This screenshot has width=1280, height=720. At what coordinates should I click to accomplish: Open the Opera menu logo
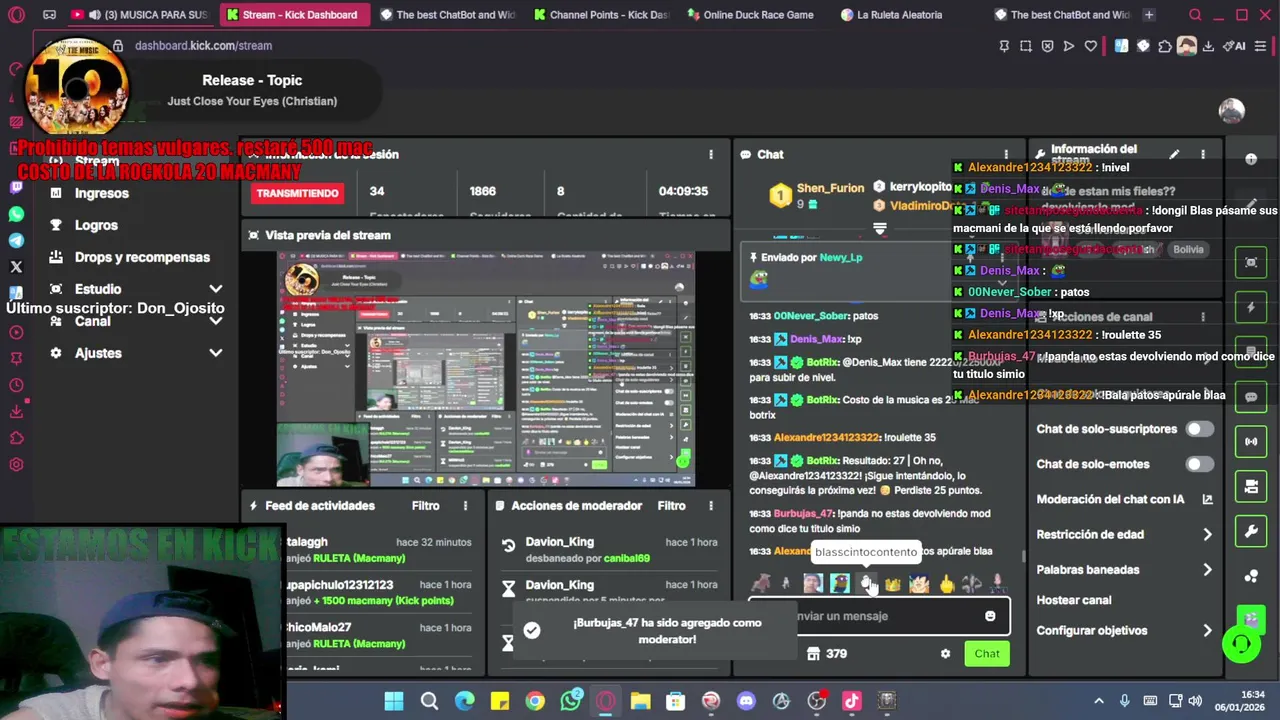click(16, 15)
